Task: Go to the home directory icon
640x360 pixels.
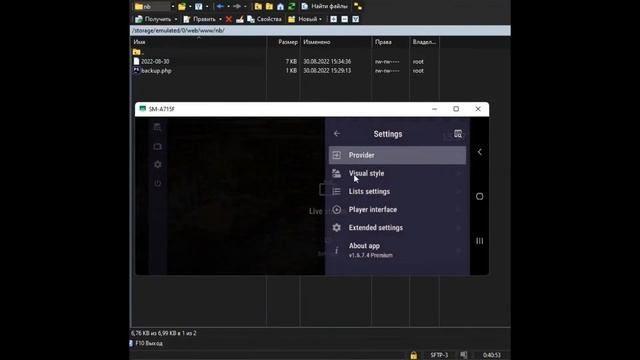Action: click(x=280, y=6)
